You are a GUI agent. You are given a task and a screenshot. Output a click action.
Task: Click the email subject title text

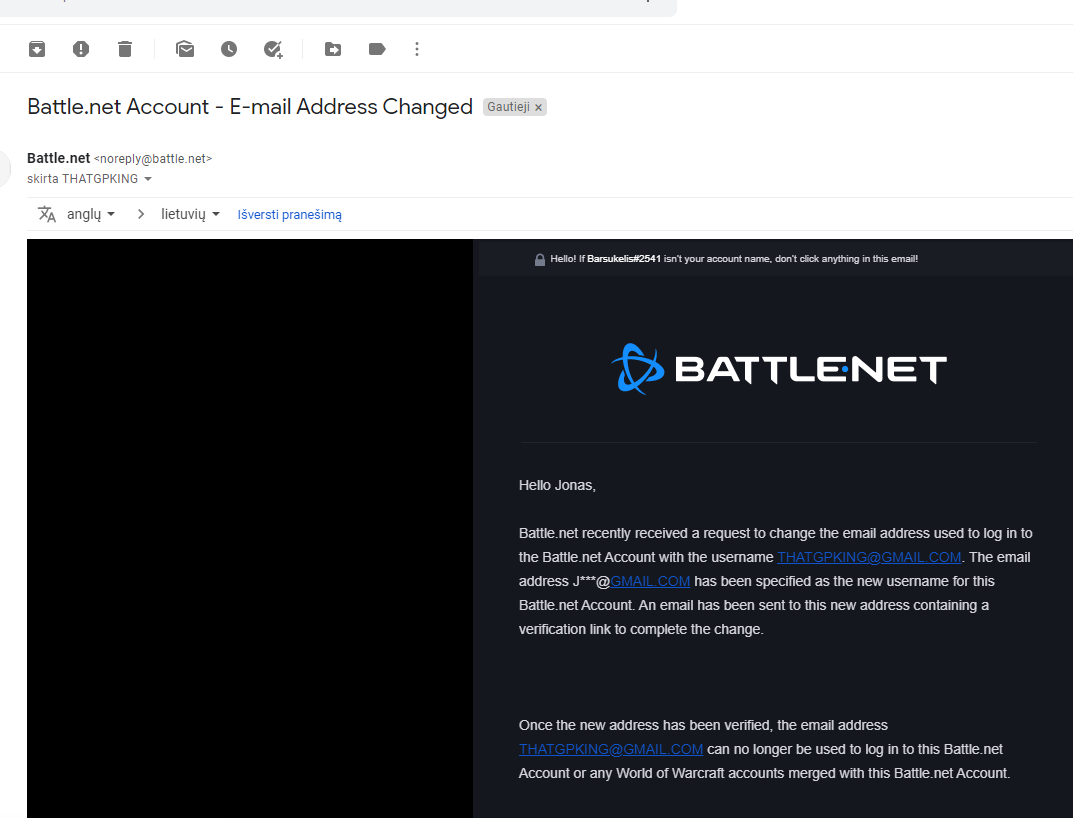pyautogui.click(x=250, y=107)
